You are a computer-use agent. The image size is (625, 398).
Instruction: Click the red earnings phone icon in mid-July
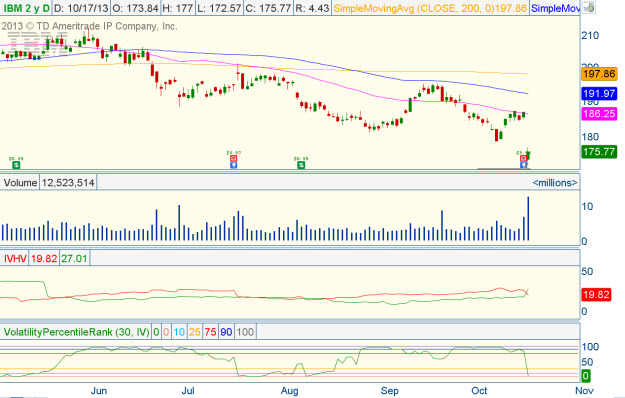[234, 159]
